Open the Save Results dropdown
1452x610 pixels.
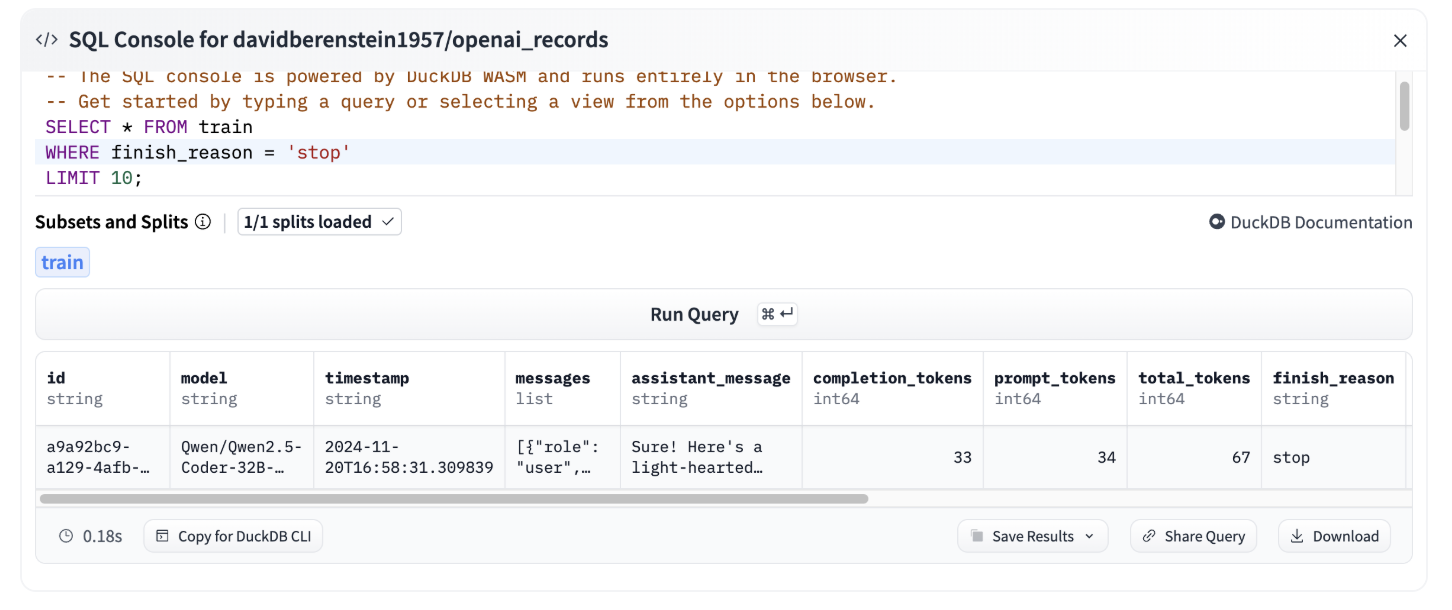click(x=1032, y=536)
